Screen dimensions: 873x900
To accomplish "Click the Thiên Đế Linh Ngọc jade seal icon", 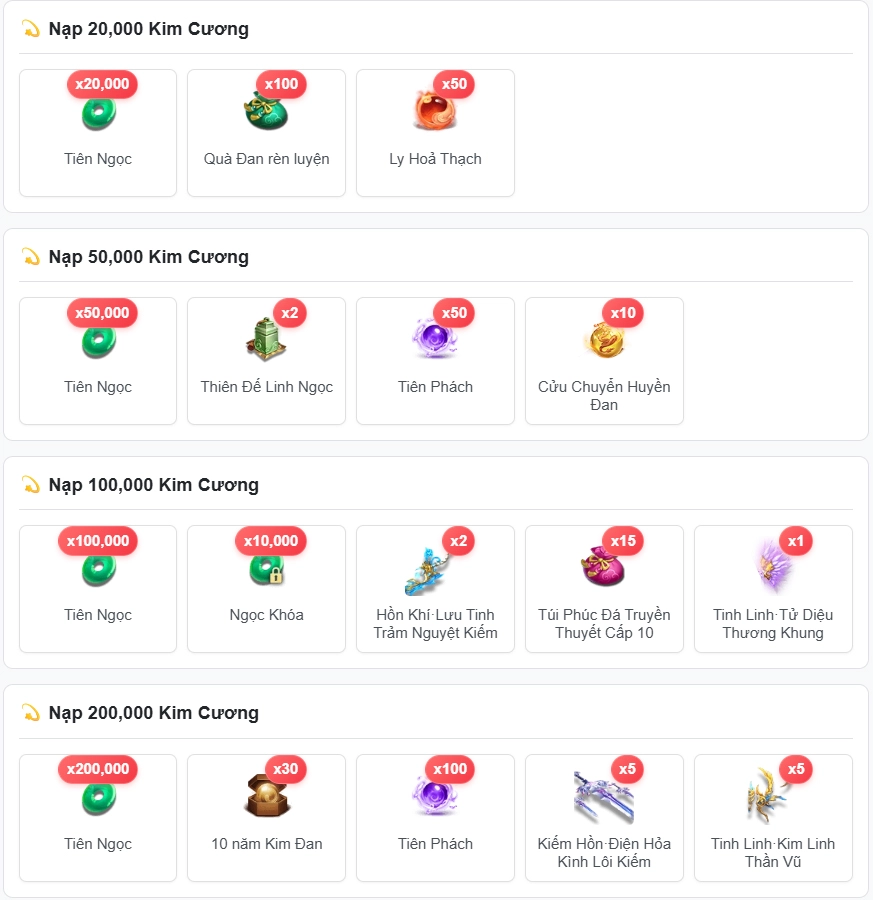I will point(266,339).
